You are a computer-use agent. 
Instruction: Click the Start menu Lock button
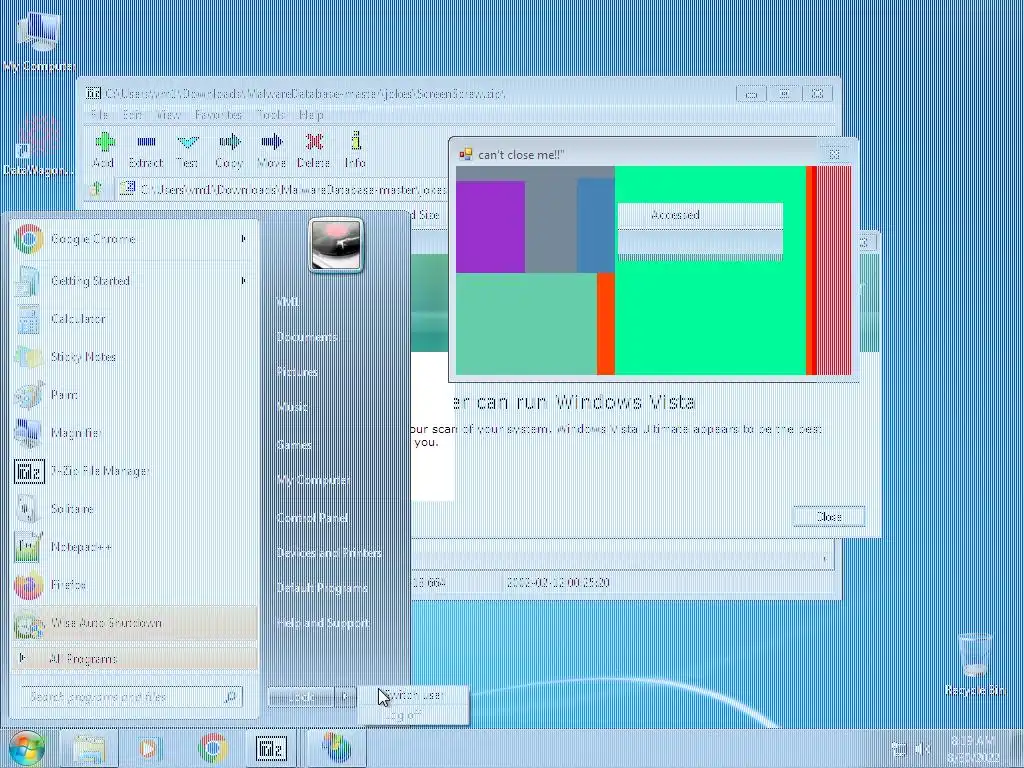(x=301, y=697)
